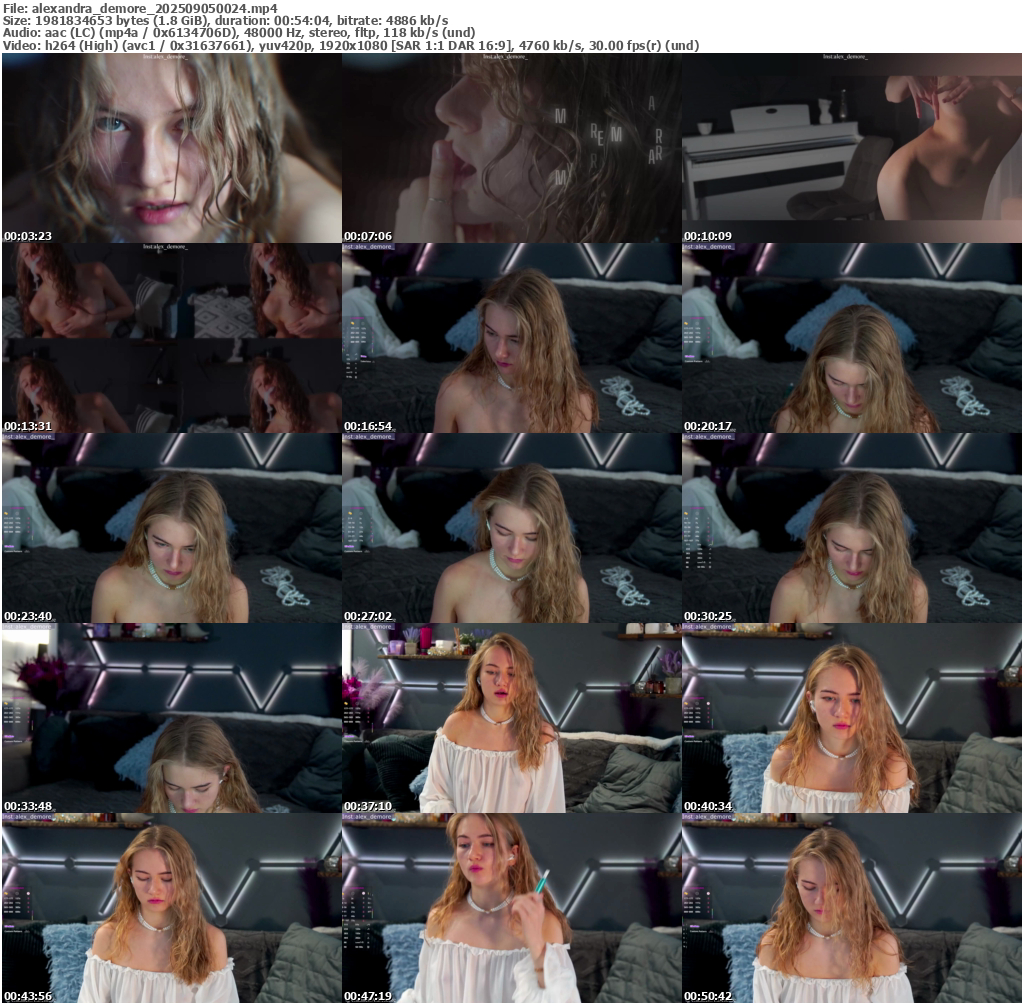Click the thumbnail at 00:37:10
Screen dimensions: 1024x1003
coord(511,718)
